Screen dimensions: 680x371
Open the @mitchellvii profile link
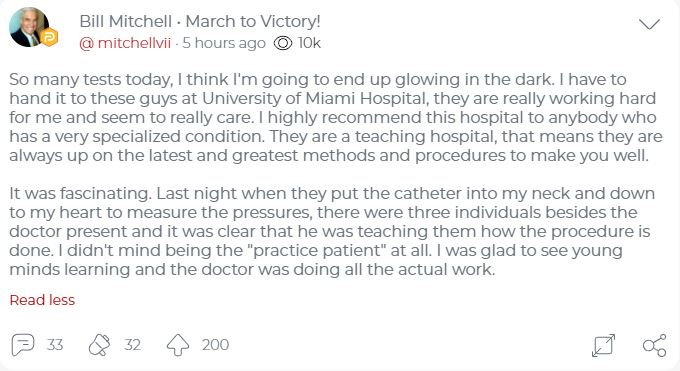point(125,43)
